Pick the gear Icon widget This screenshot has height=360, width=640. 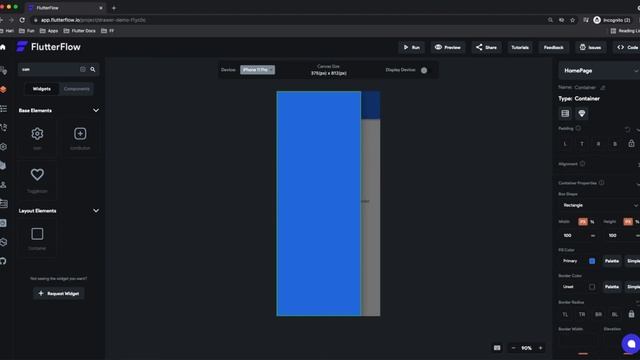pos(37,133)
